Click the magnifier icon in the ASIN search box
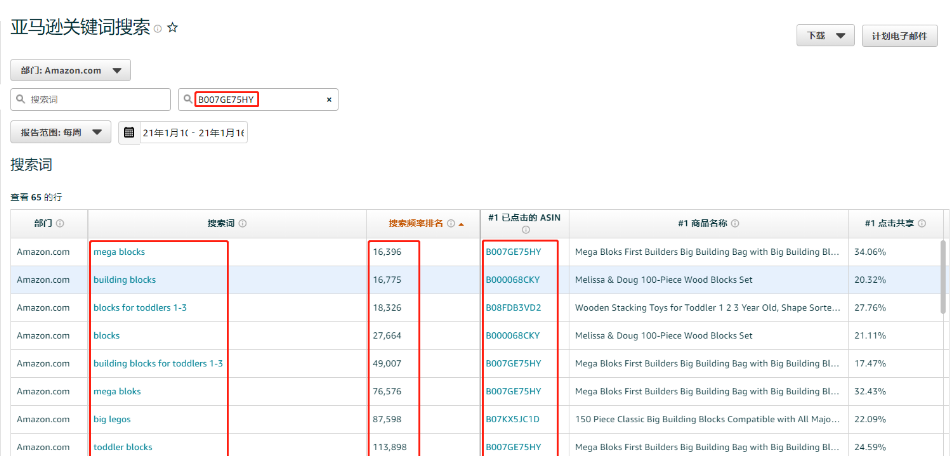950x456 pixels. pos(188,100)
